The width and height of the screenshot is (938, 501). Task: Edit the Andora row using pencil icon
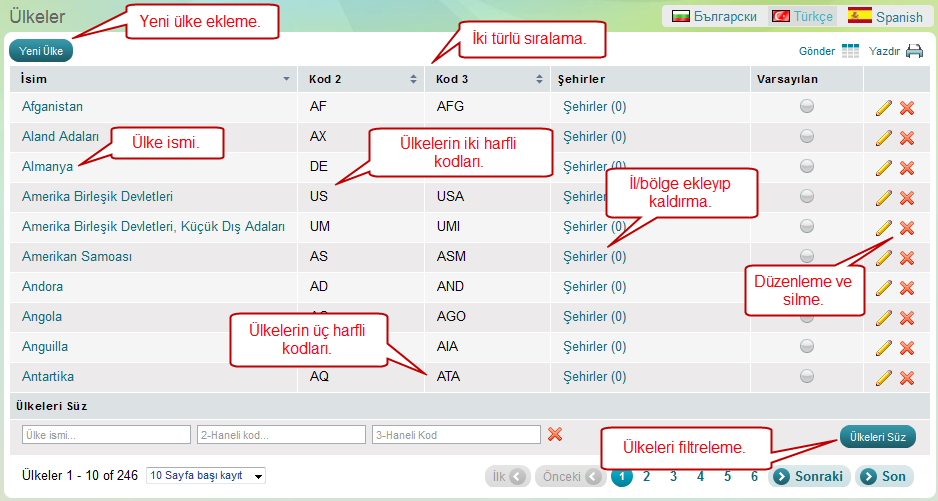pyautogui.click(x=883, y=288)
